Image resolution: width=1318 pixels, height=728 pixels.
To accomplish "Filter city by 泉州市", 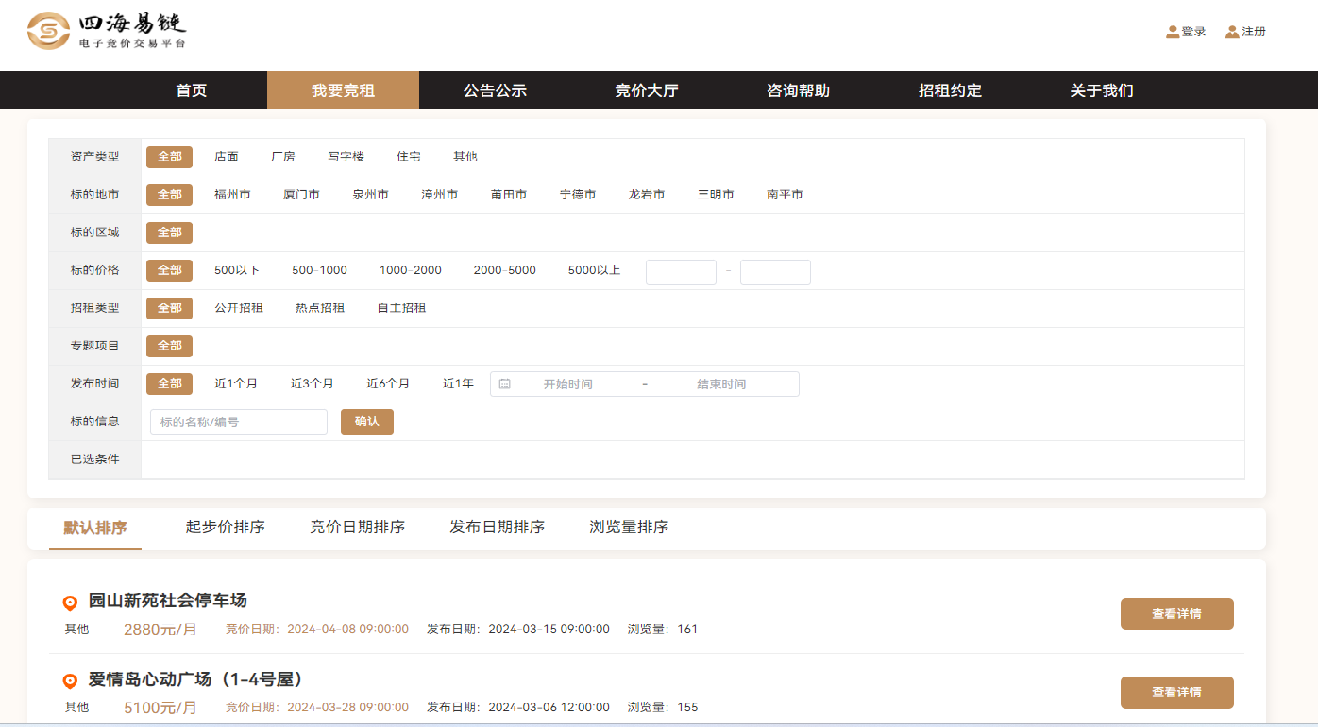I will (x=370, y=195).
